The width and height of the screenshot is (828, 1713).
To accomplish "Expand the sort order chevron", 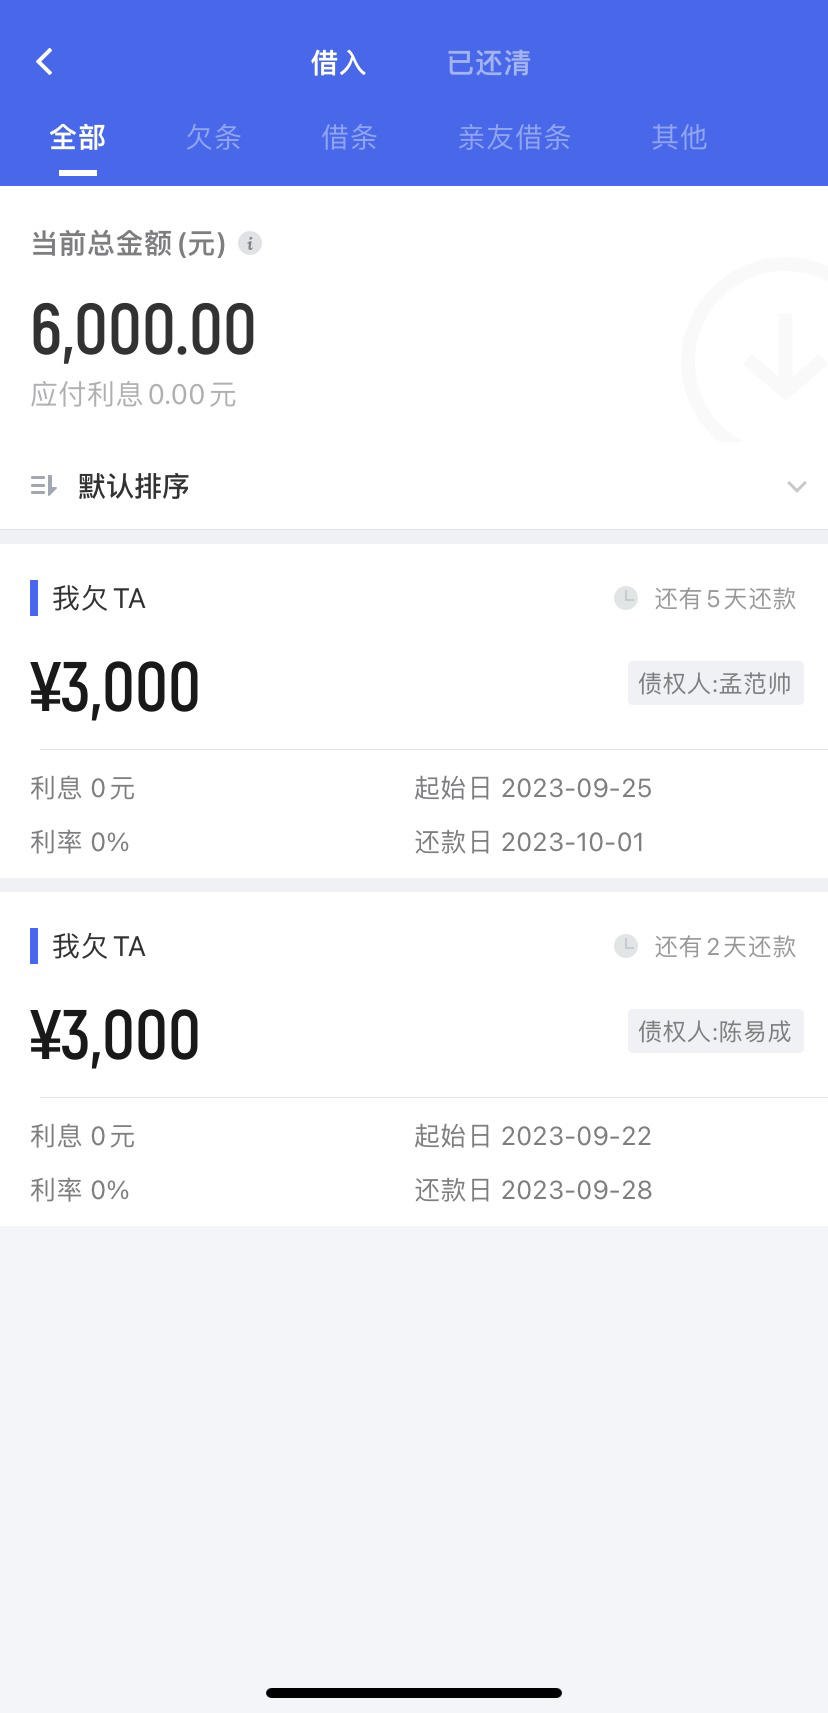I will [796, 487].
